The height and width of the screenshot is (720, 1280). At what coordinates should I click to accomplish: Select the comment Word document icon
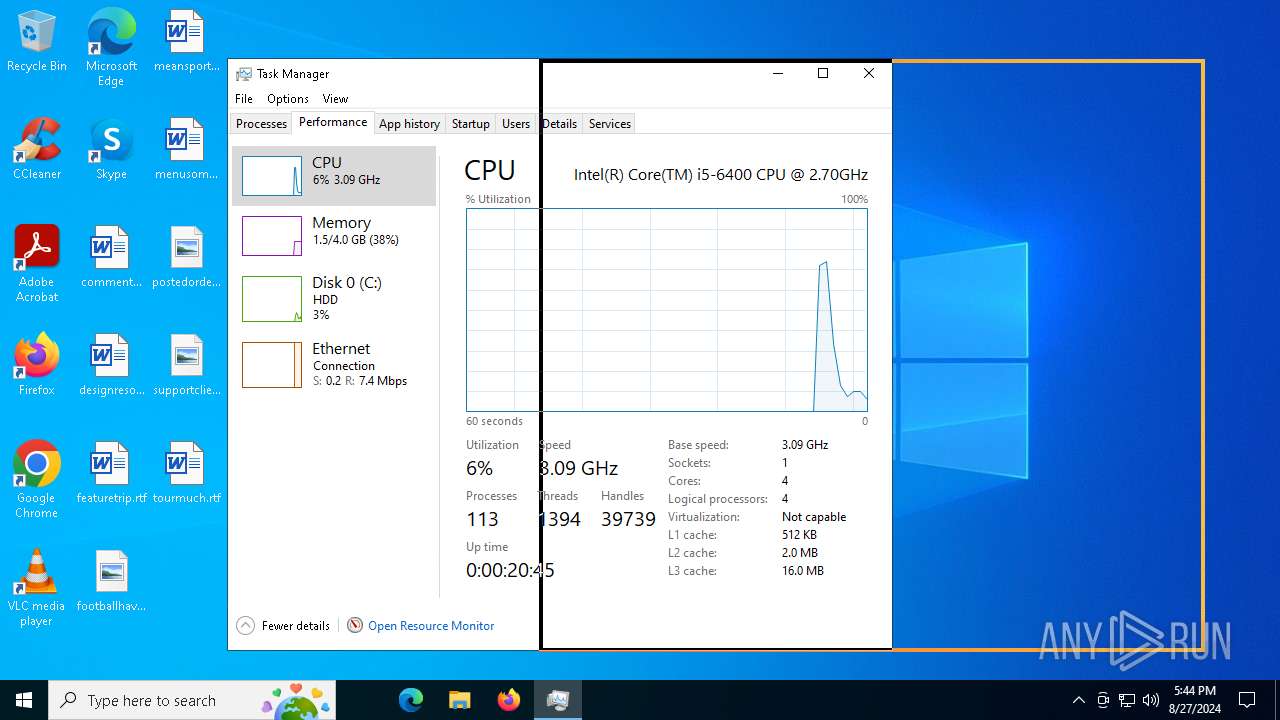point(111,257)
